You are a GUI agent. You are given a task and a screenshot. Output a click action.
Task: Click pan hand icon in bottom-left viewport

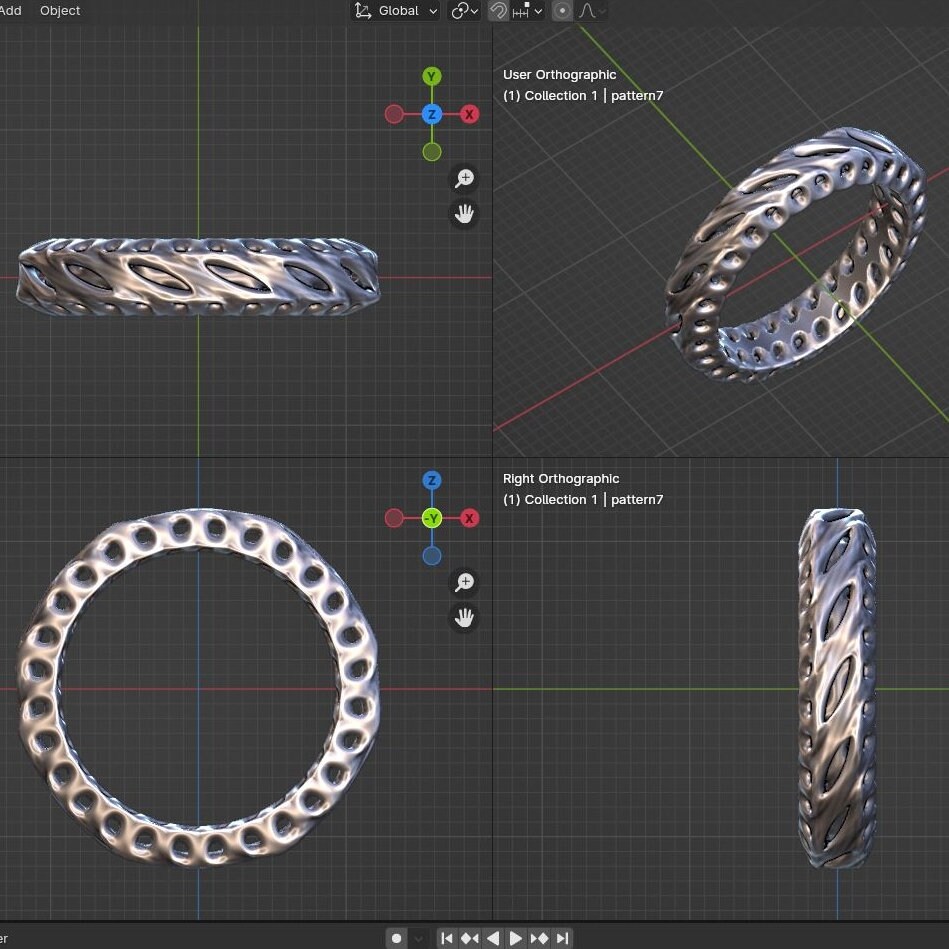464,617
